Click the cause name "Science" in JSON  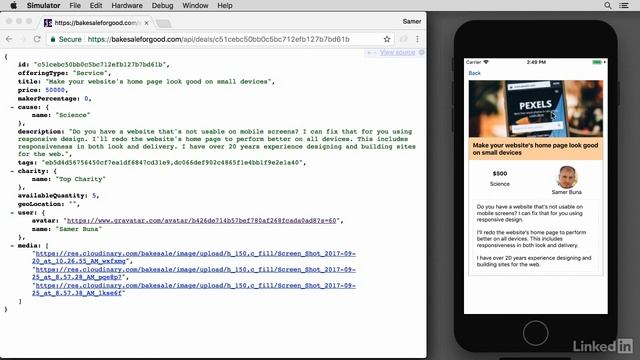tap(72, 115)
